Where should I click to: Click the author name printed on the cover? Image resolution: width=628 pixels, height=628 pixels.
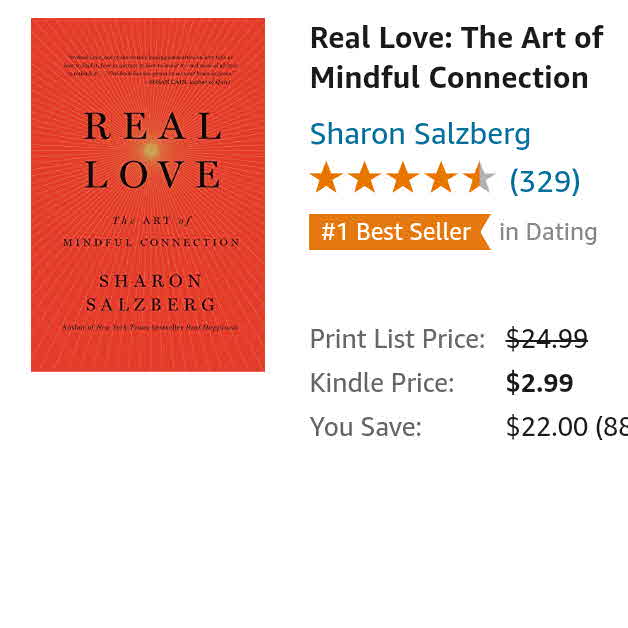151,292
